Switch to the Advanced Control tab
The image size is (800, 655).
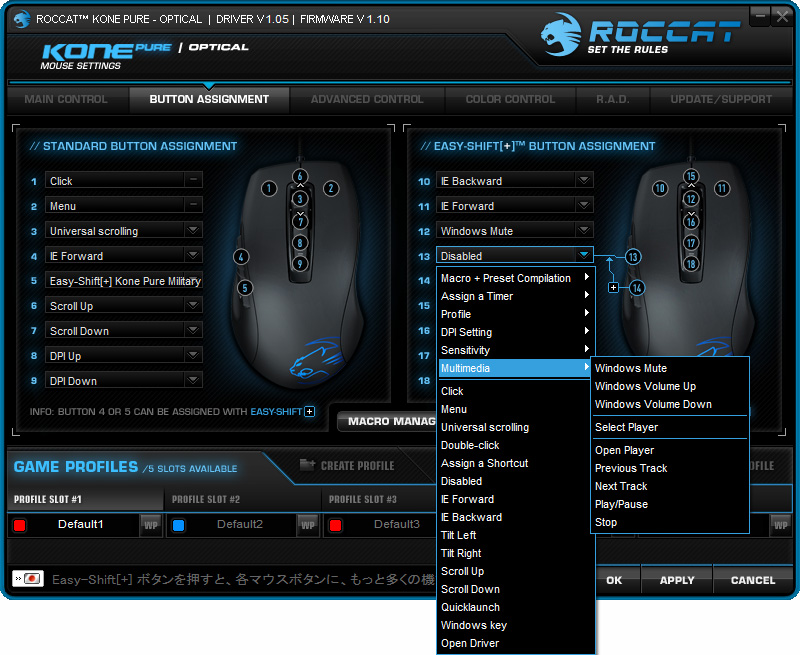click(x=367, y=99)
